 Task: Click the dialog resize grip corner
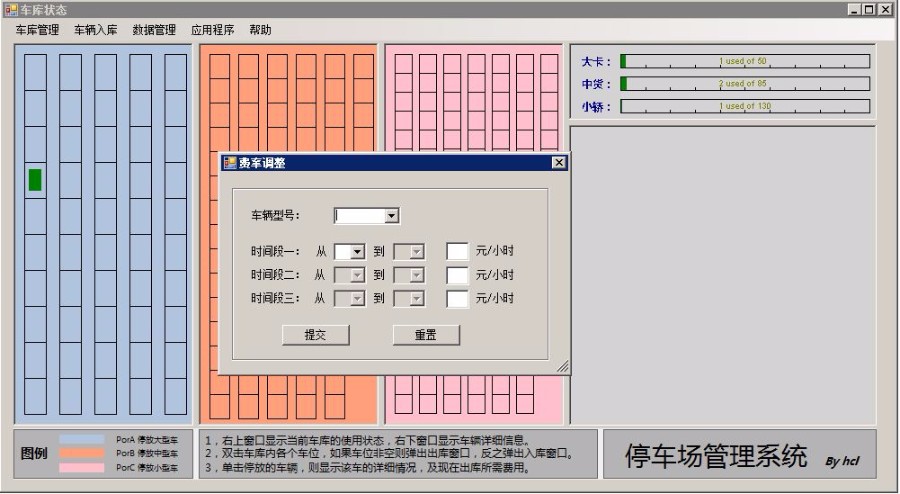click(x=562, y=367)
